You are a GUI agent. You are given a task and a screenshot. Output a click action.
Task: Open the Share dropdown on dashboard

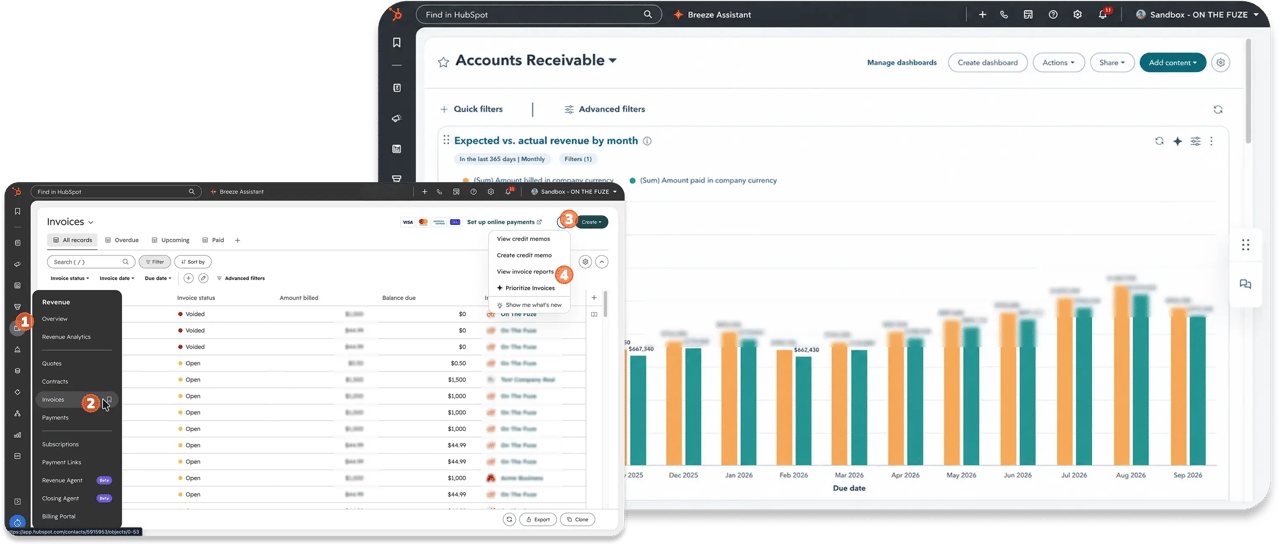coord(1112,62)
